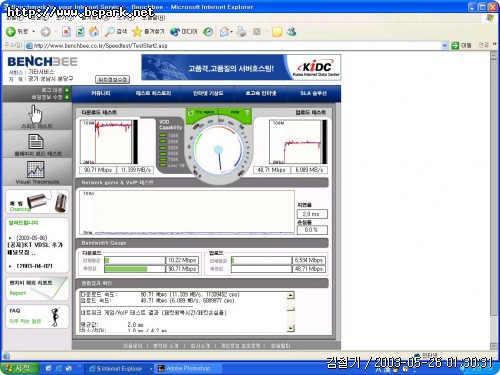500x375 pixels.
Task: Open the FAQ banner with figure icon
Action: (37, 316)
